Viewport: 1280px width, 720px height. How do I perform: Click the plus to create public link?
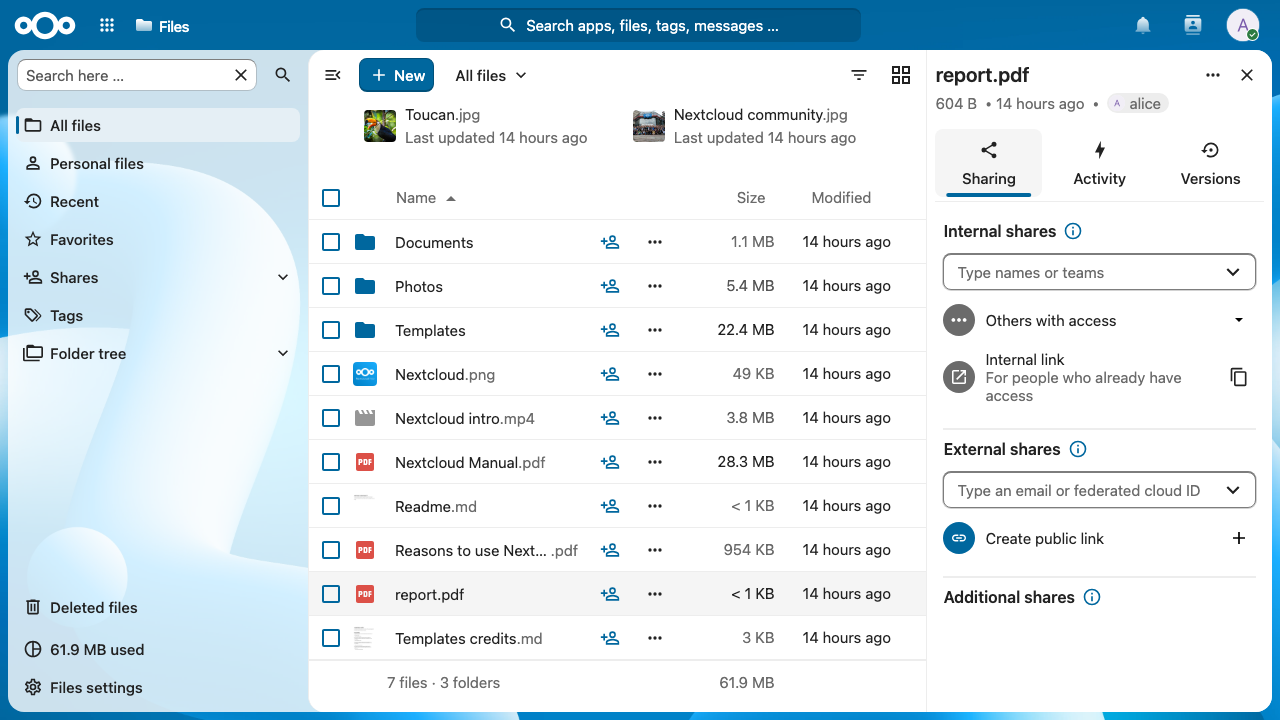point(1239,538)
